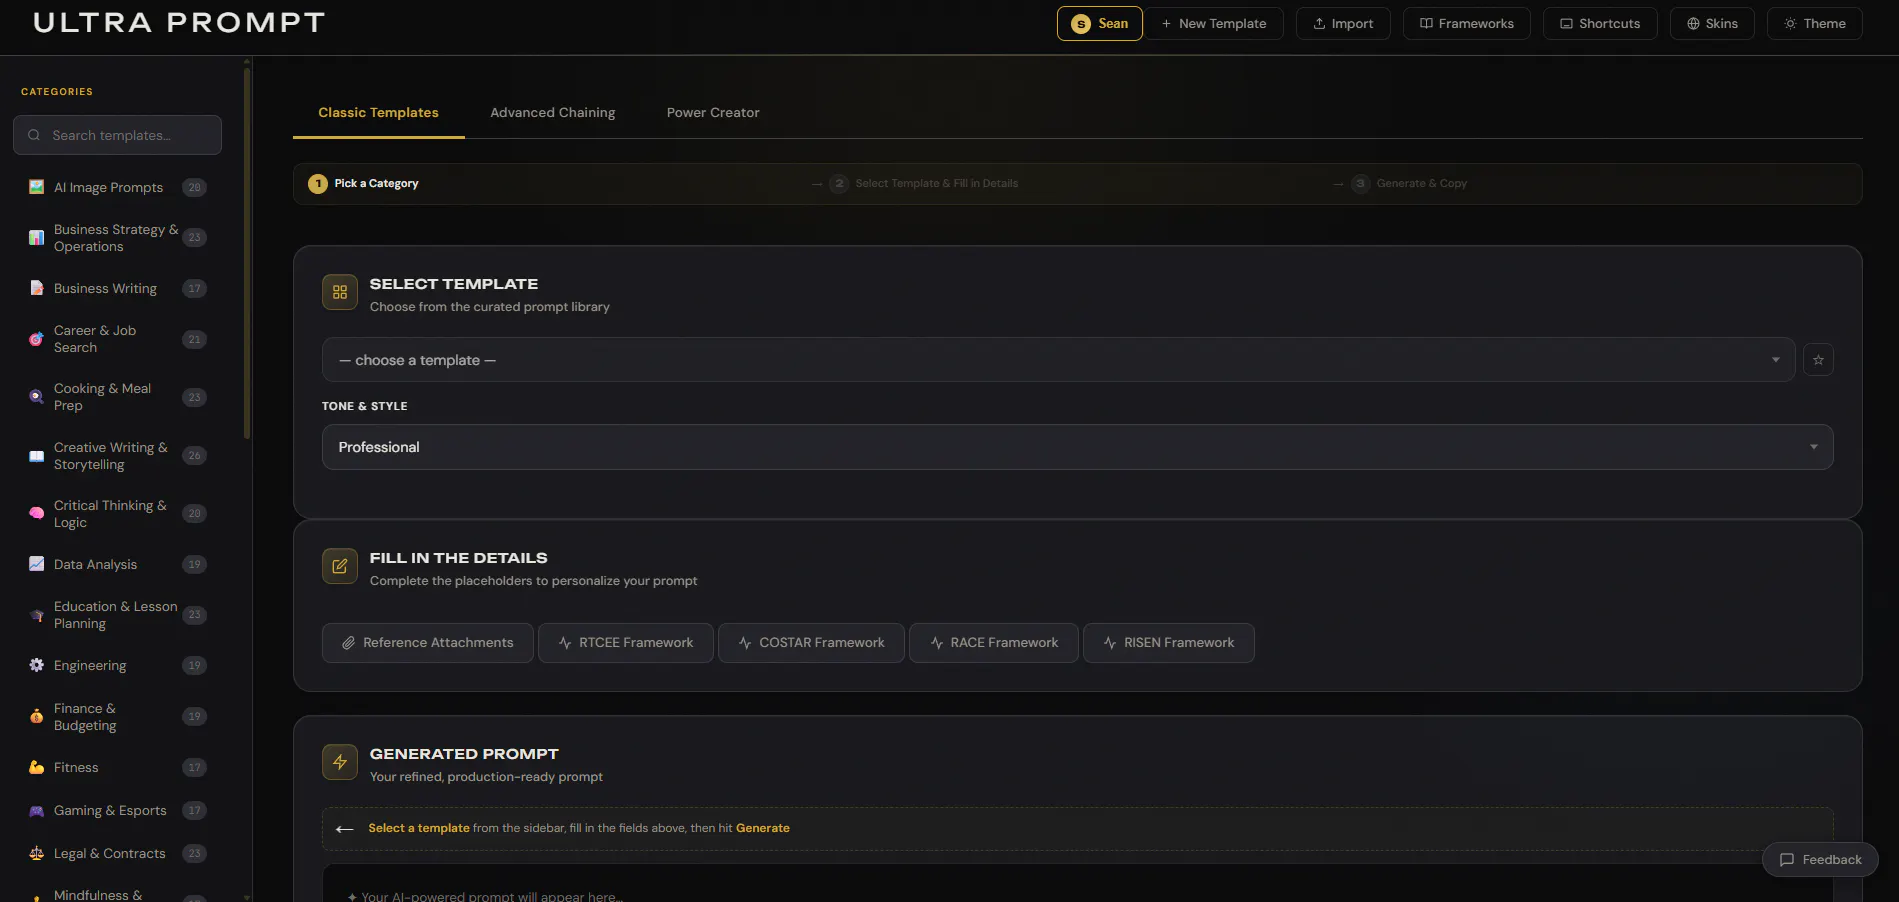Switch to Classic Templates tab

tap(378, 113)
